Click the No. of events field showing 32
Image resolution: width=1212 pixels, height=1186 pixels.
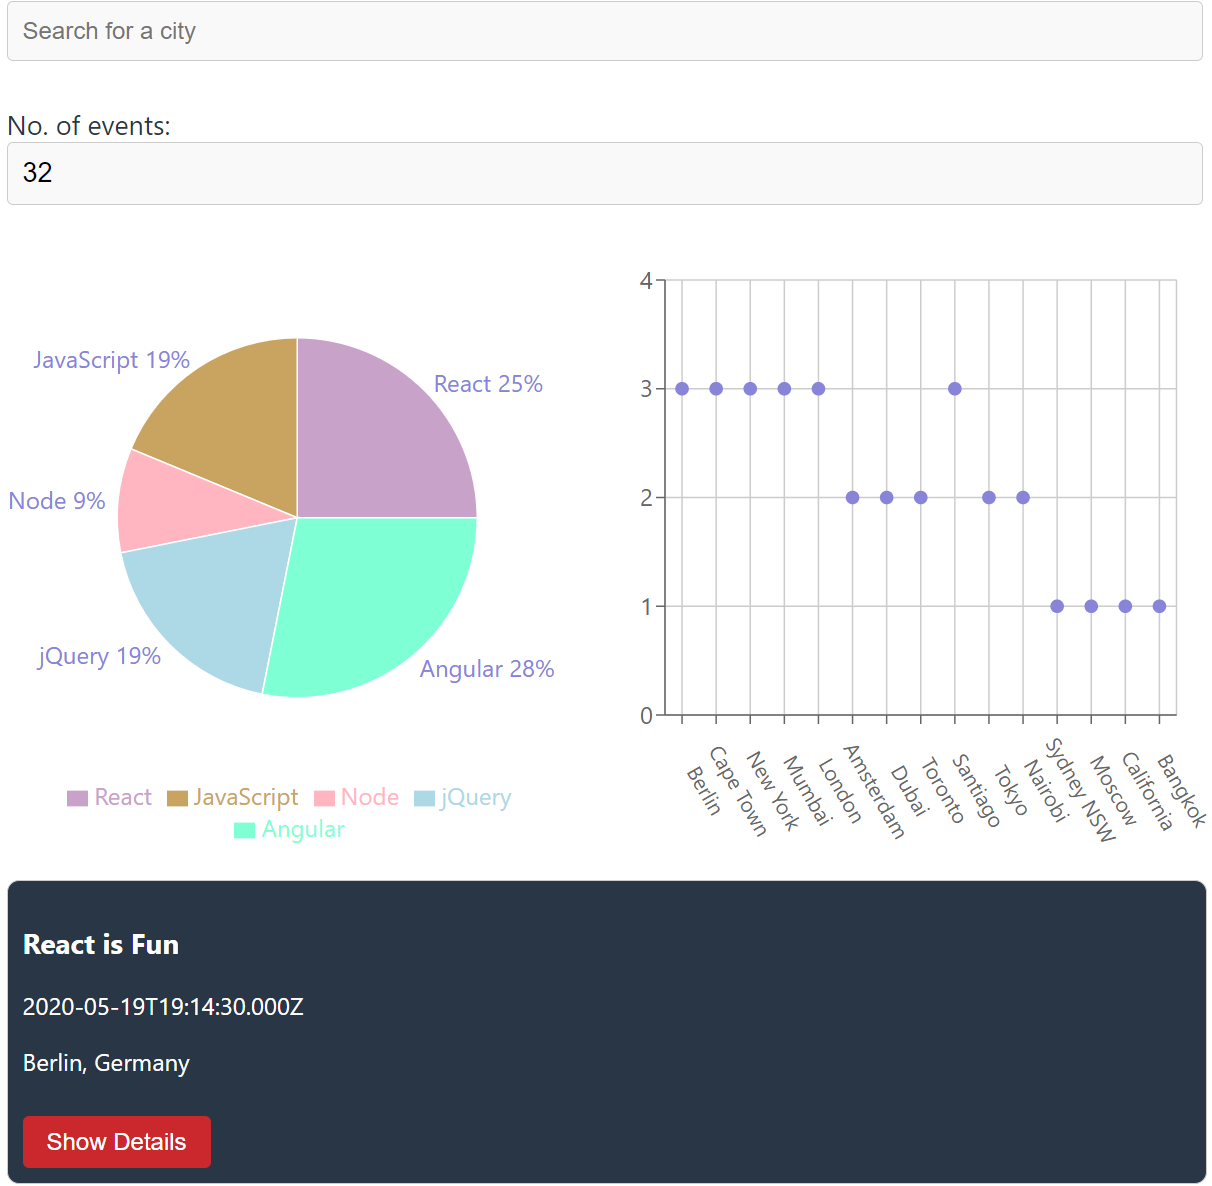(604, 173)
